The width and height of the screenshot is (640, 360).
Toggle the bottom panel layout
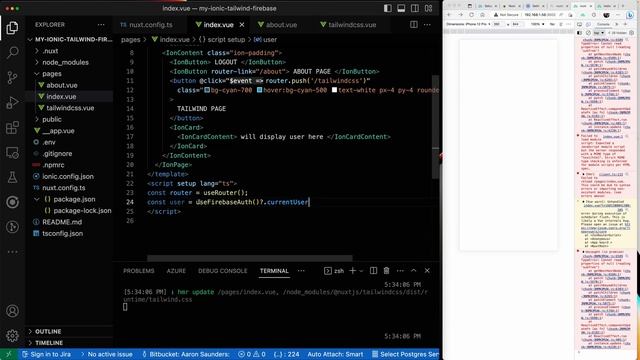401,8
